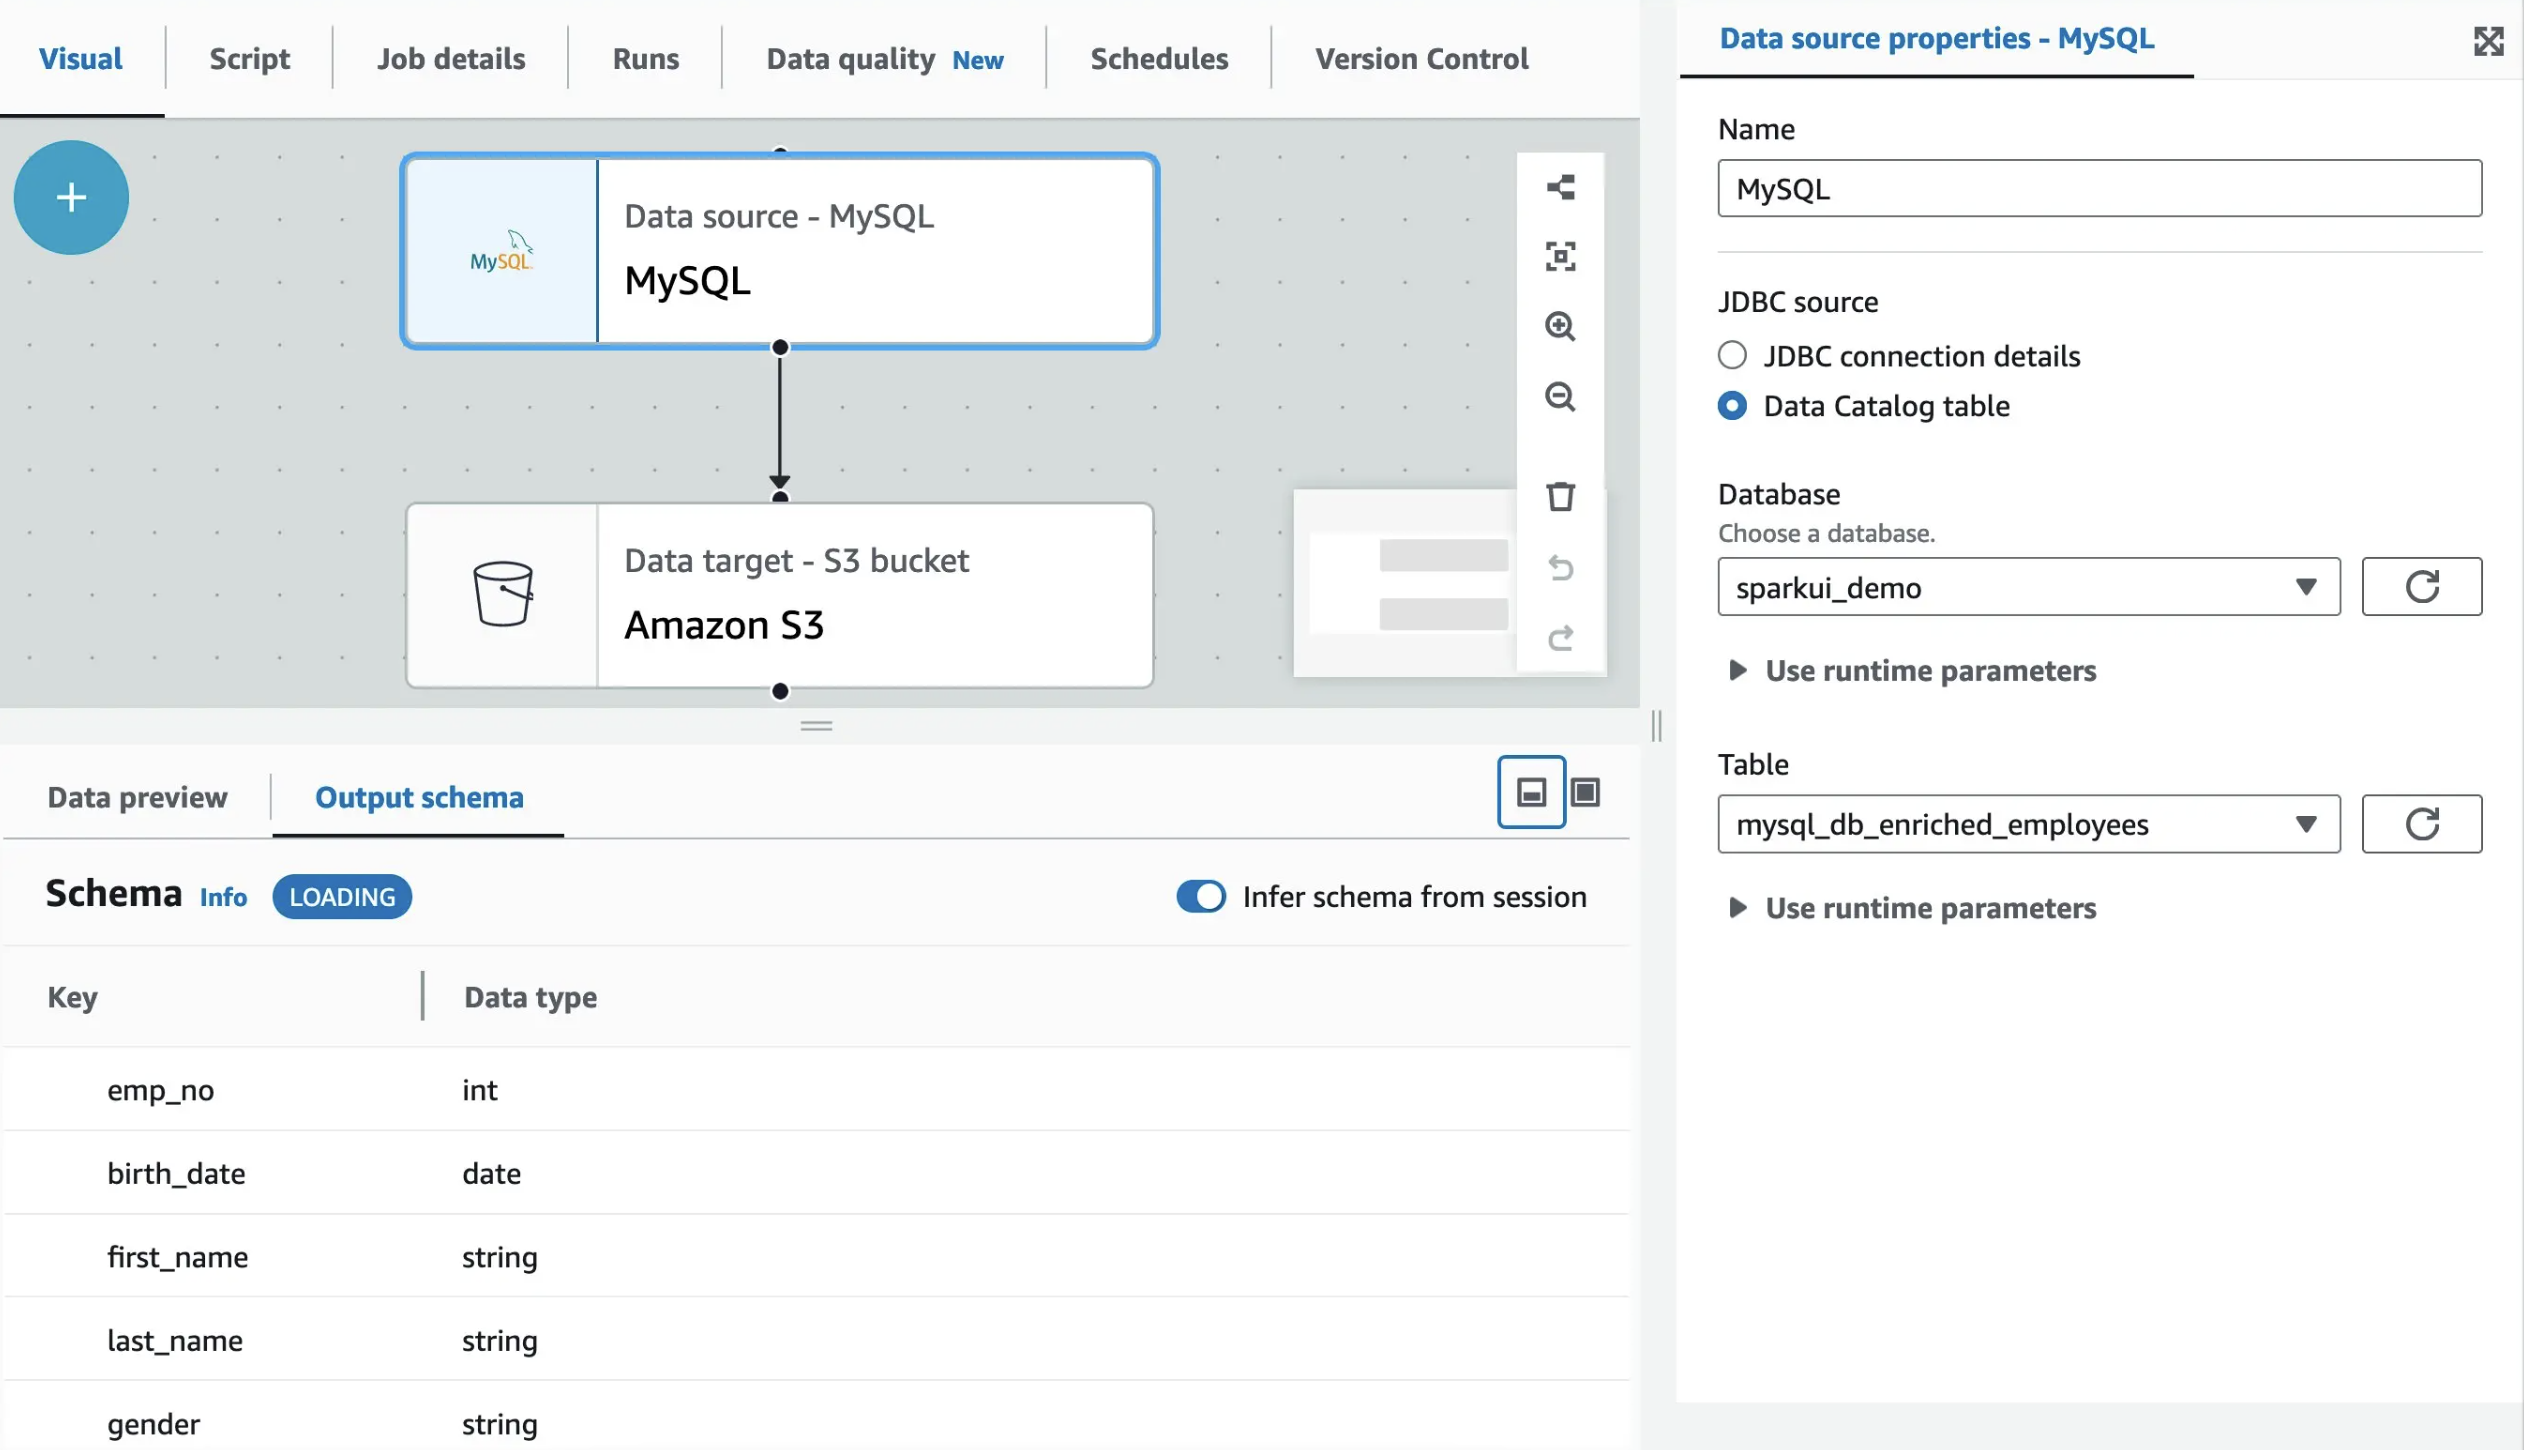Click the Info link next to Schema
The image size is (2524, 1450).
click(222, 898)
